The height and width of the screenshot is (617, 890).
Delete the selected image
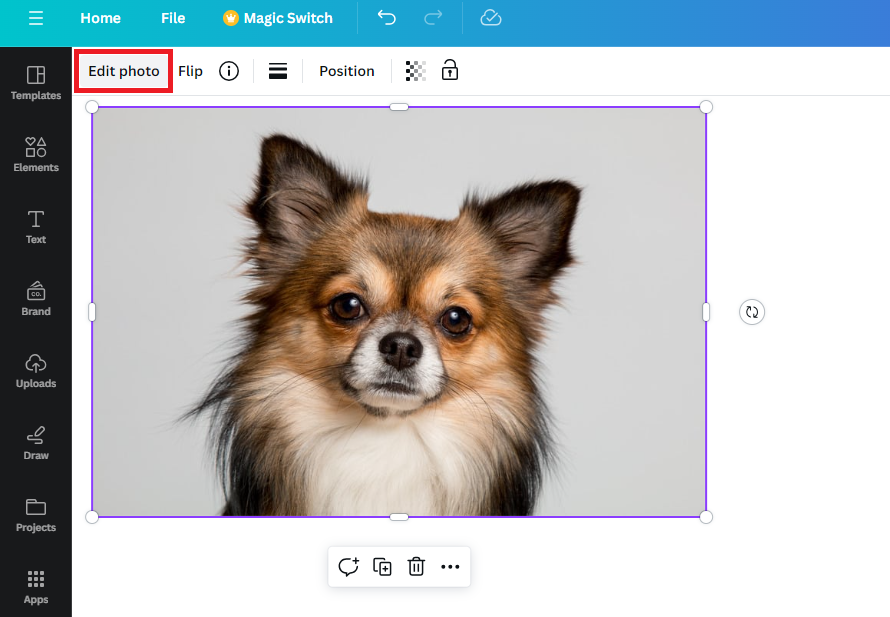coord(416,566)
